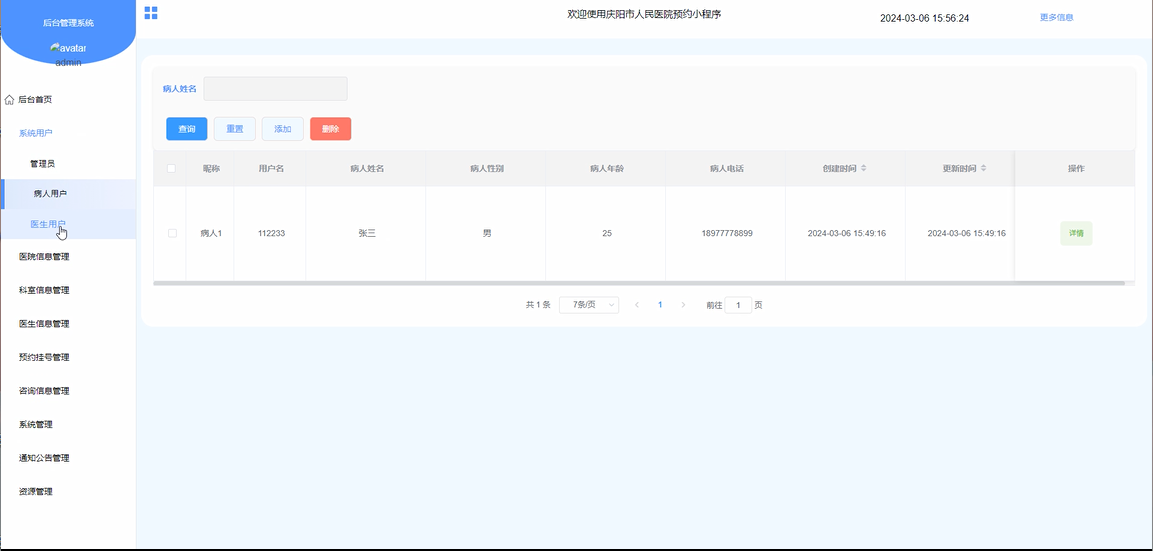Click the 共 1 条 total count
This screenshot has width=1153, height=551.
pos(538,305)
